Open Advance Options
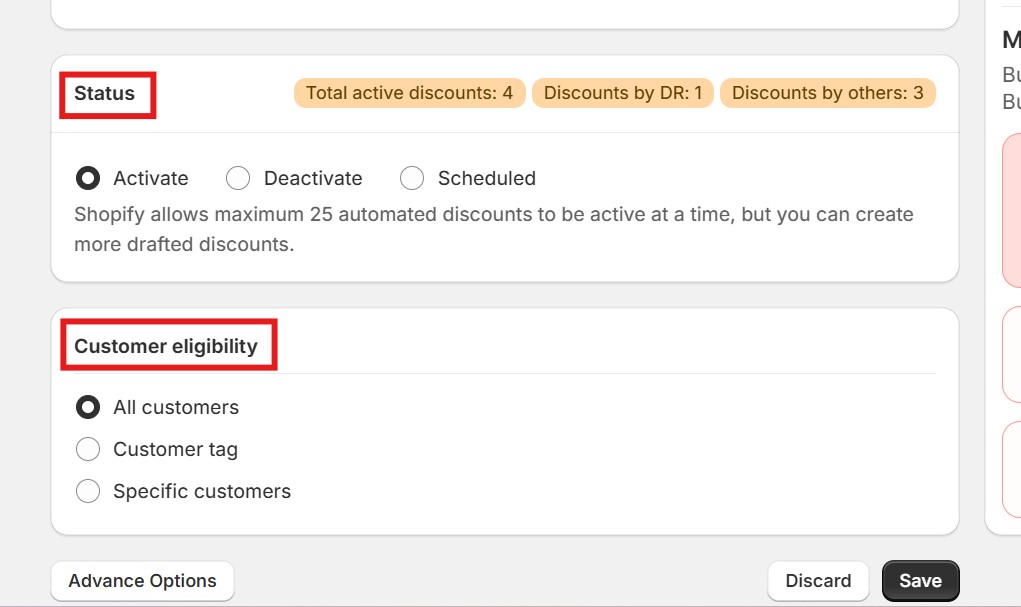The width and height of the screenshot is (1021, 607). click(x=142, y=580)
